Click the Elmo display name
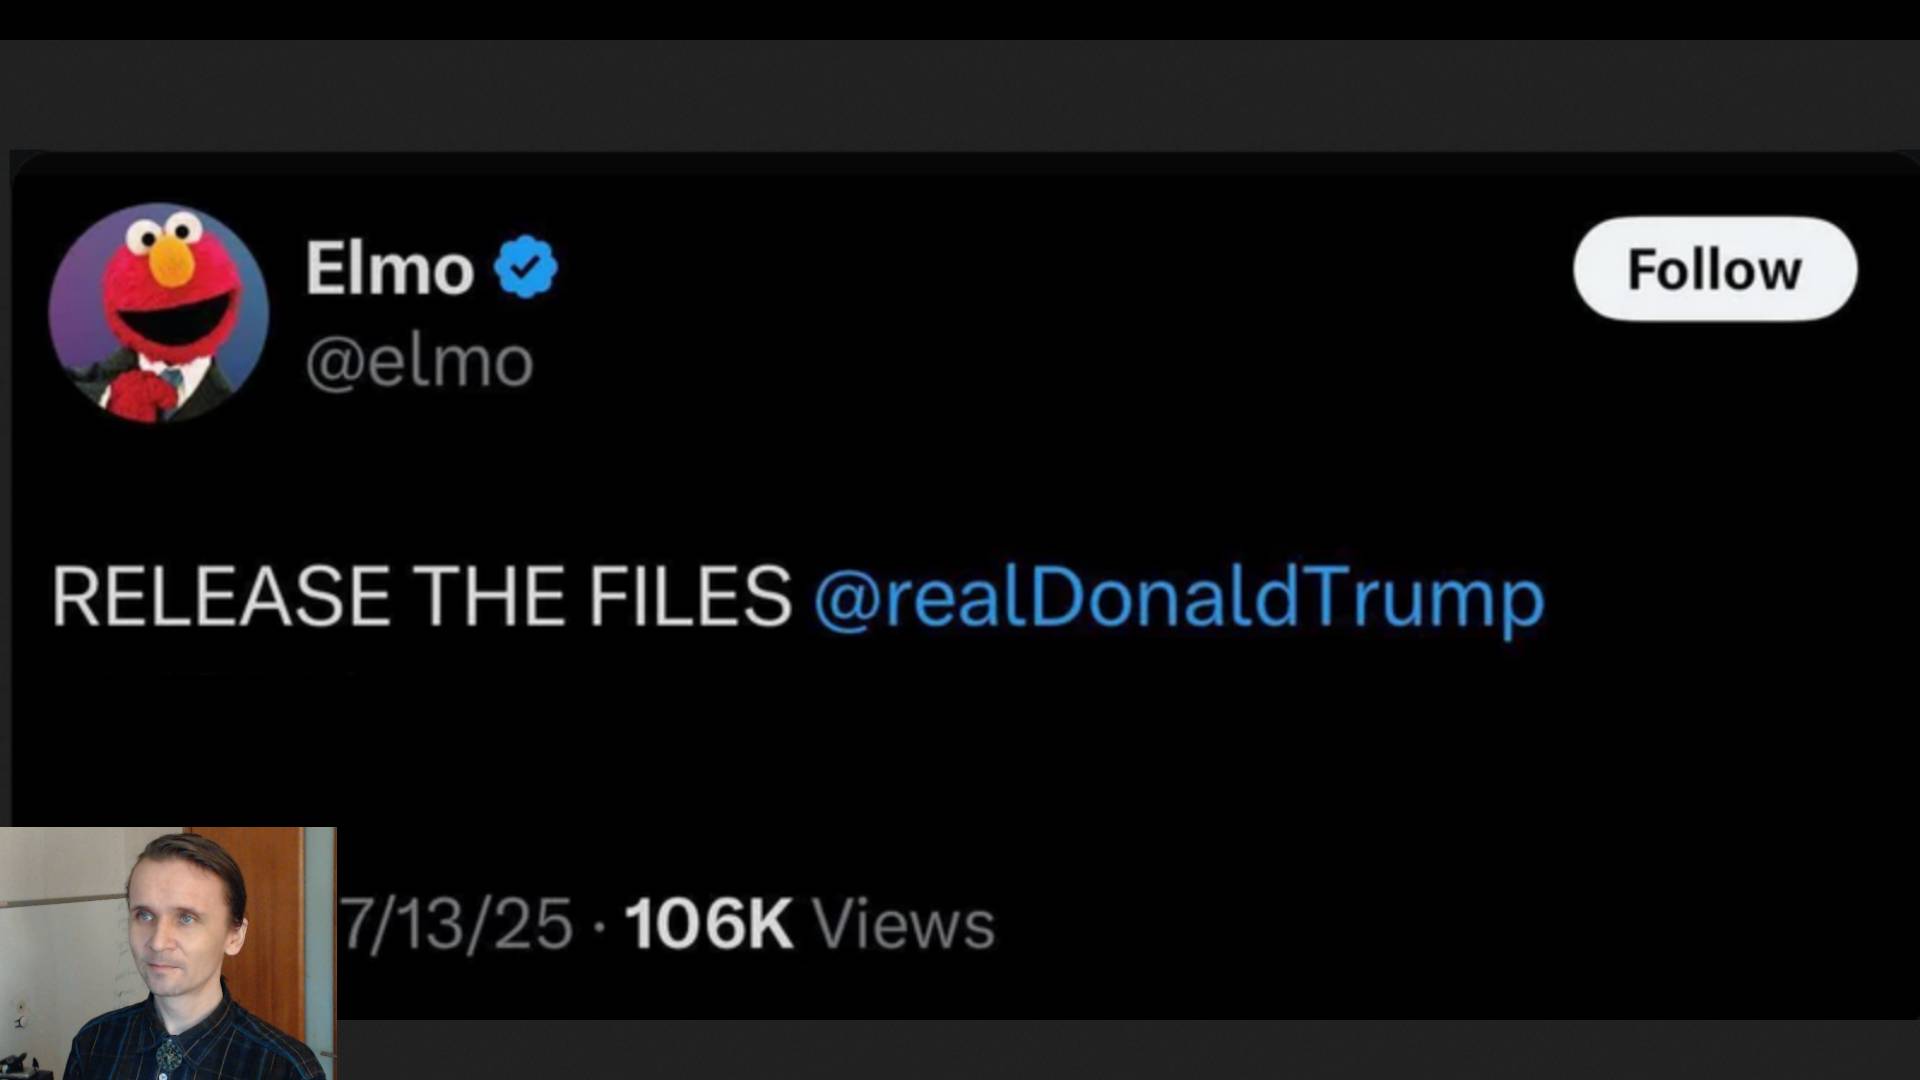 click(389, 268)
